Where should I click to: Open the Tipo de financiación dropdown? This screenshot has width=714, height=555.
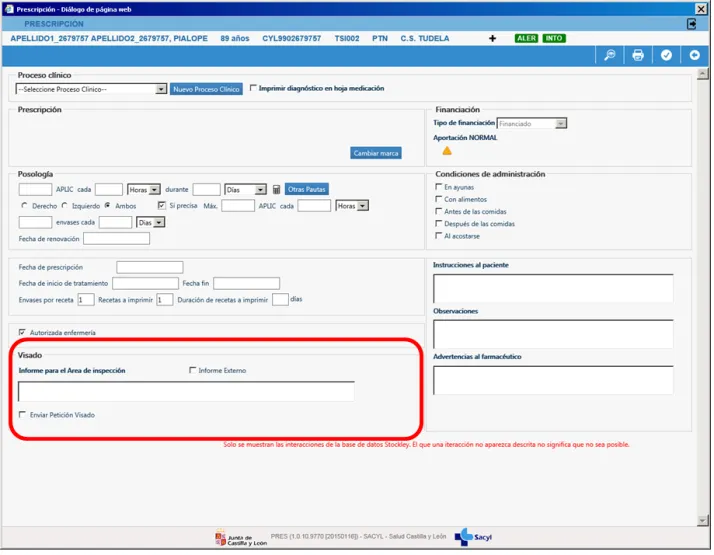(561, 124)
